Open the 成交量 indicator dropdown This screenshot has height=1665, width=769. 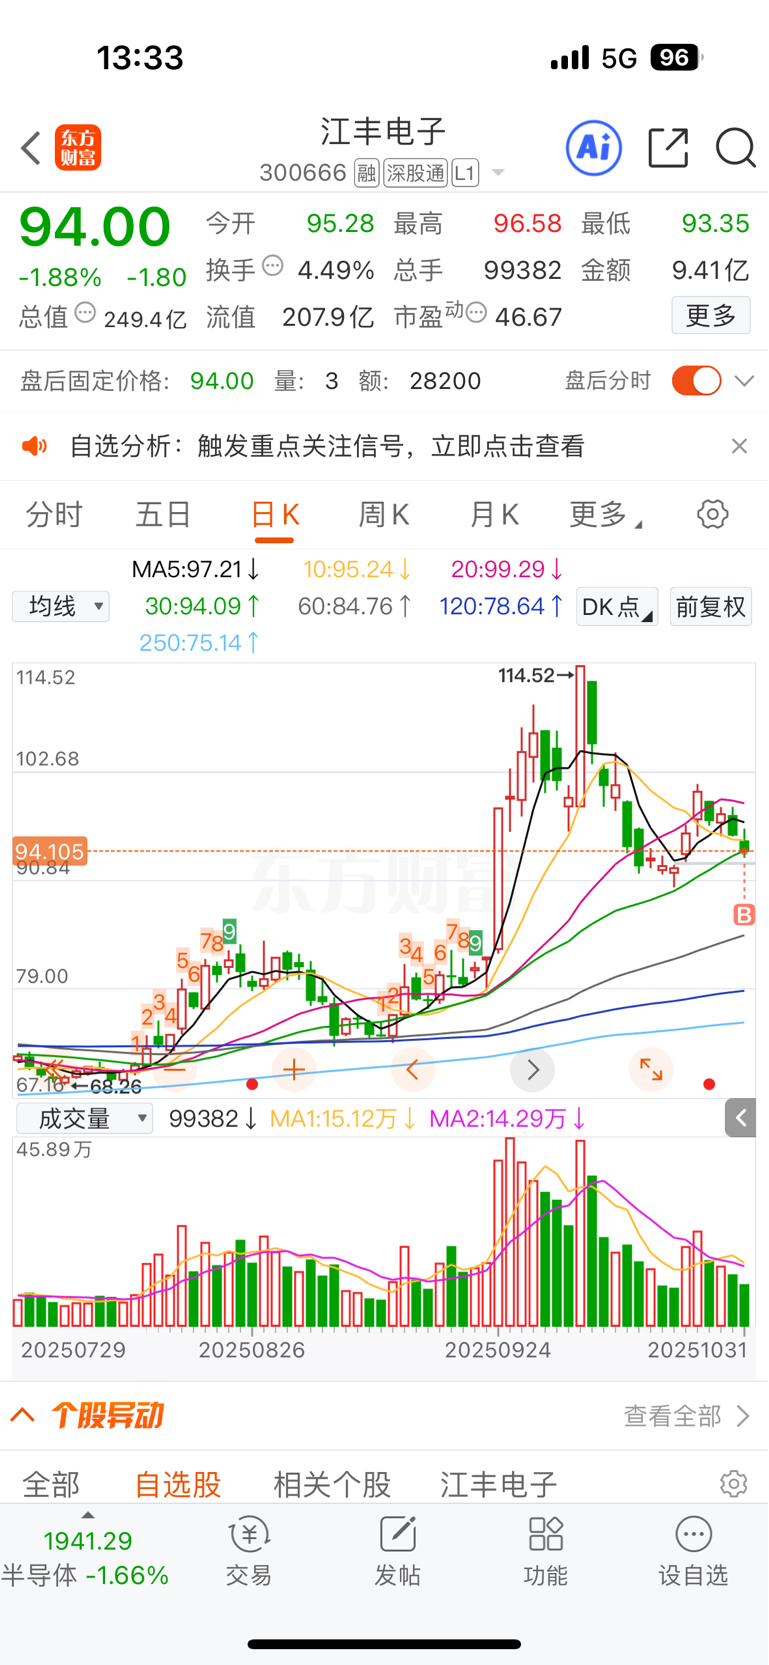pyautogui.click(x=84, y=1119)
